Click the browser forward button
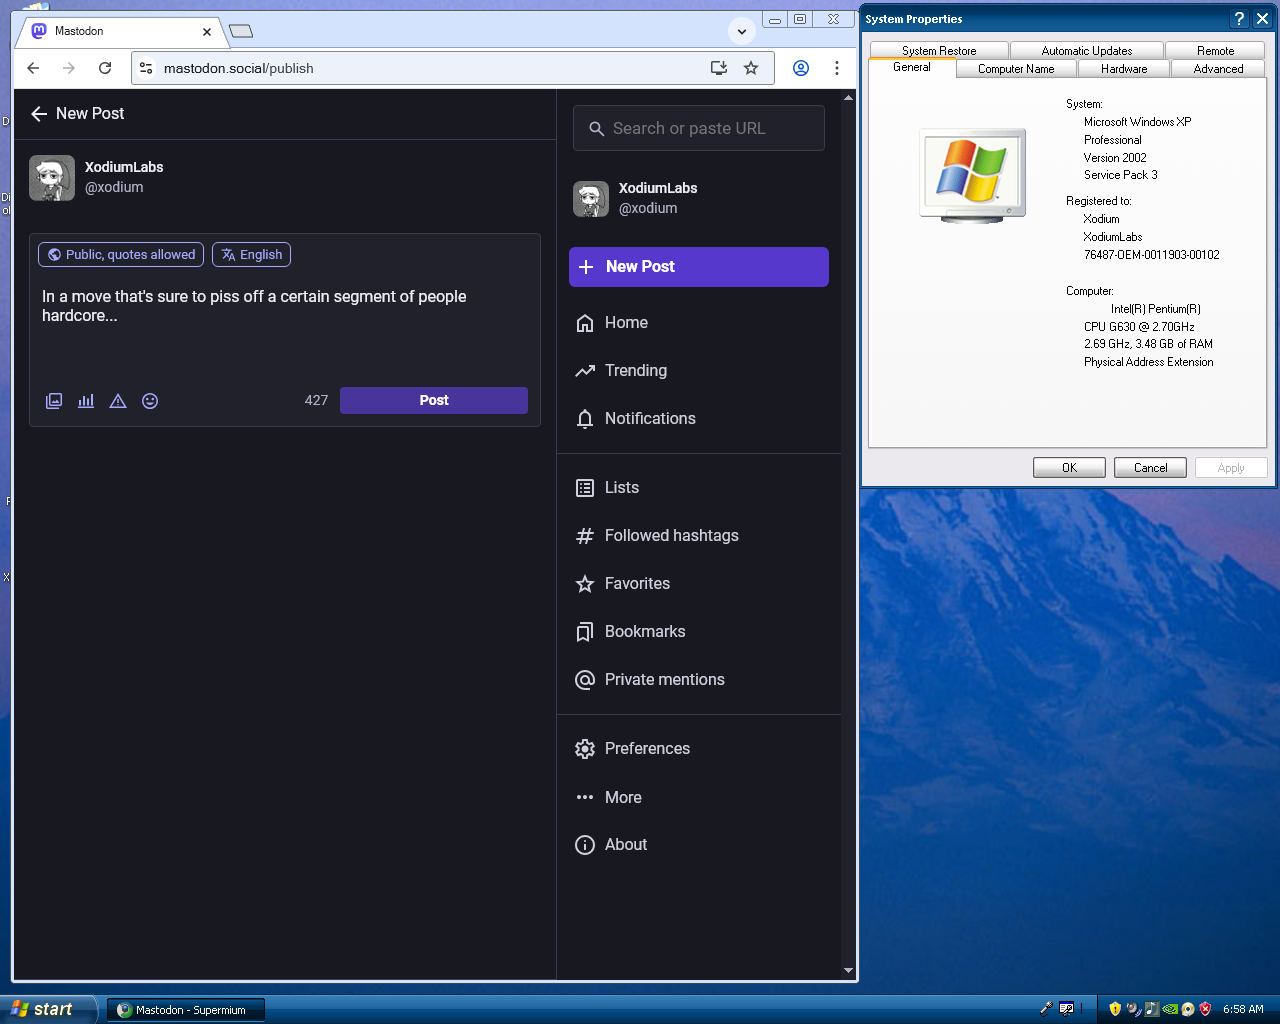This screenshot has width=1280, height=1024. pyautogui.click(x=68, y=68)
